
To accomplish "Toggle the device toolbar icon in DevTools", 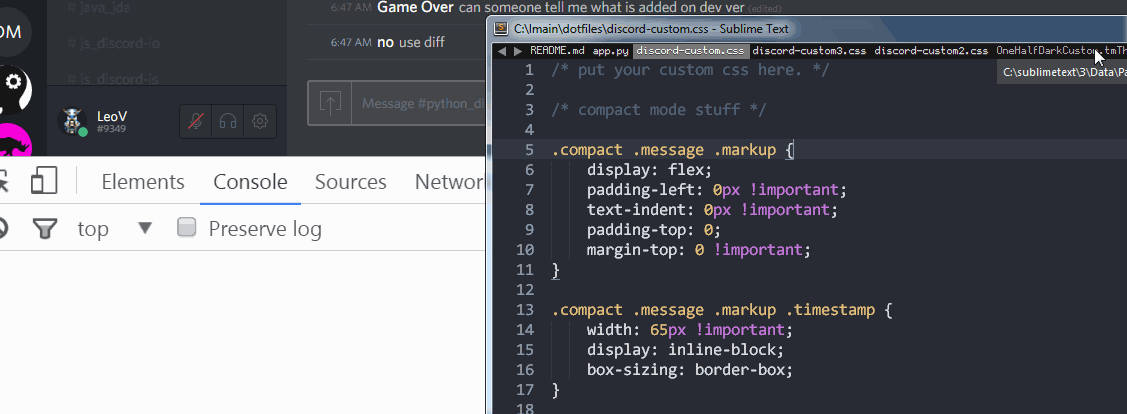I will tap(43, 181).
